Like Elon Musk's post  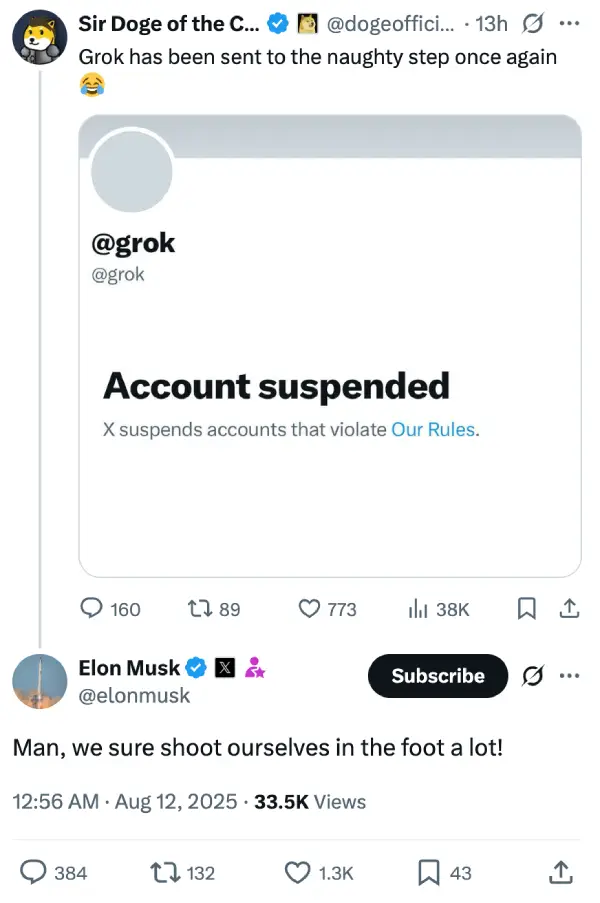pyautogui.click(x=298, y=873)
